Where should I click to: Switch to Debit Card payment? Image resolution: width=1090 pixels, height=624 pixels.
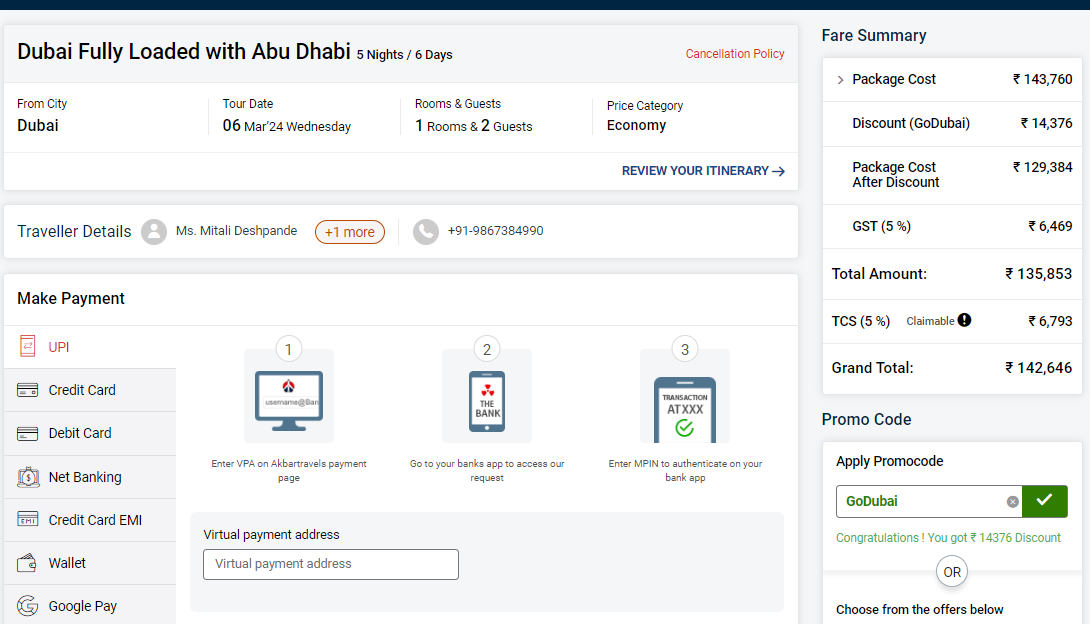(90, 434)
